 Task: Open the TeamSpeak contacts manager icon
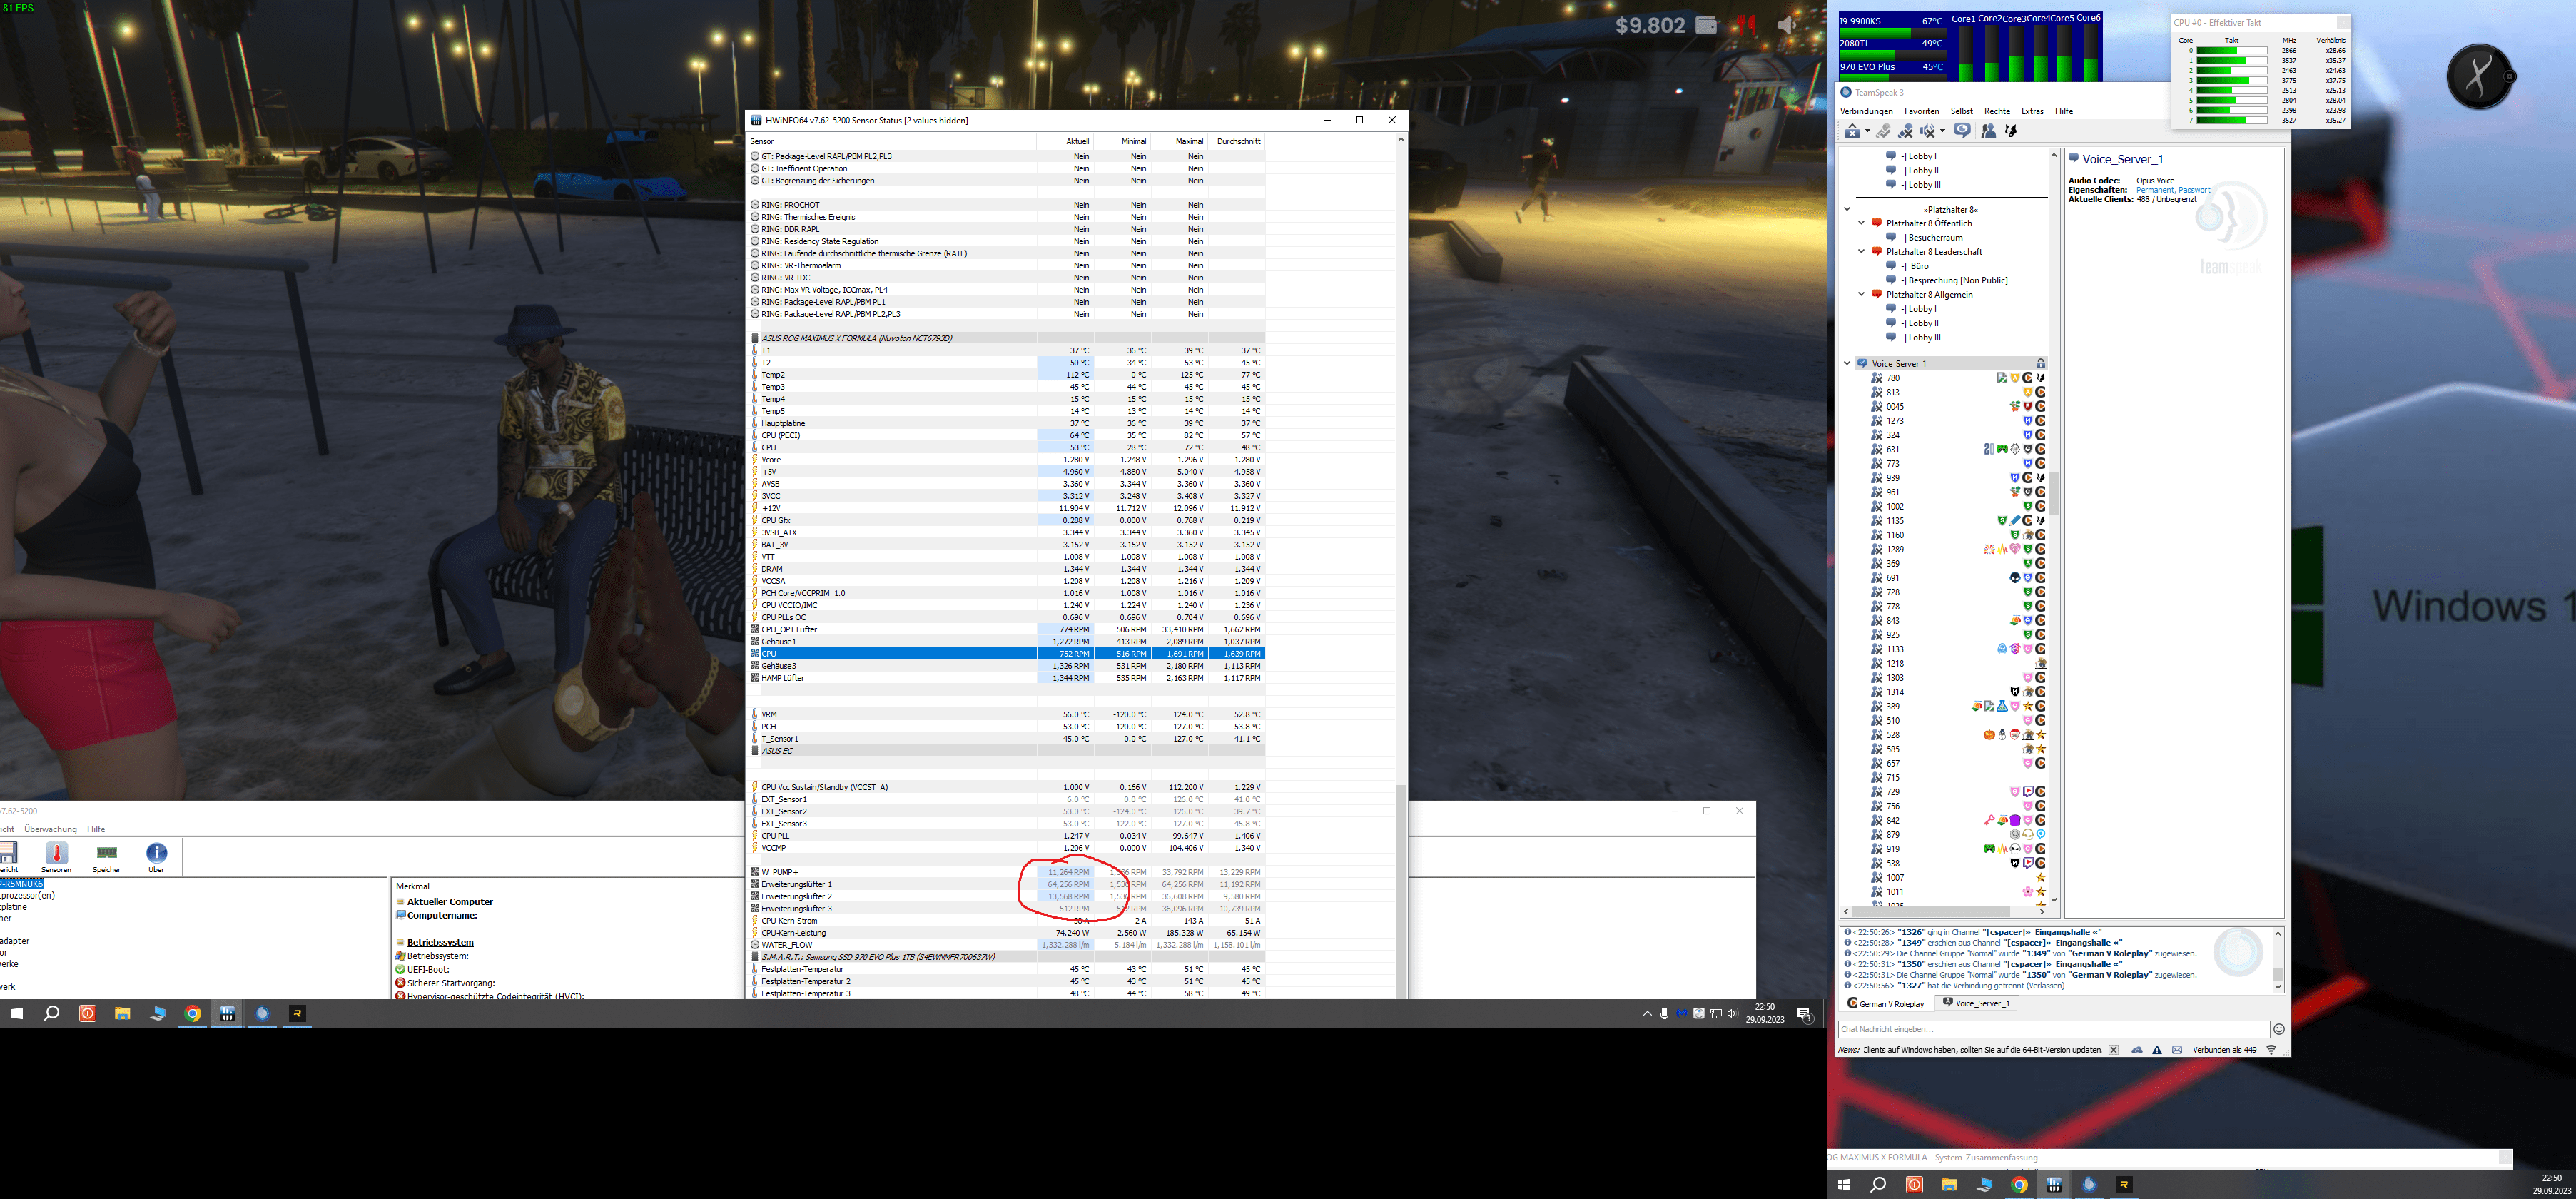(1988, 131)
